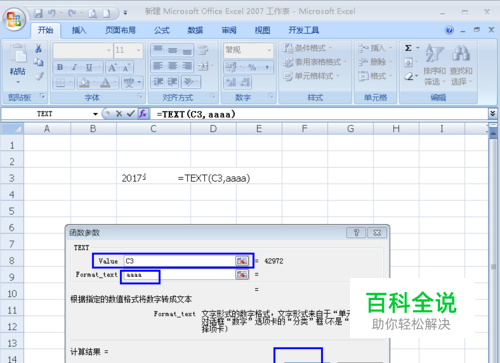Decrease indent icon
The image size is (500, 363).
pos(158,82)
